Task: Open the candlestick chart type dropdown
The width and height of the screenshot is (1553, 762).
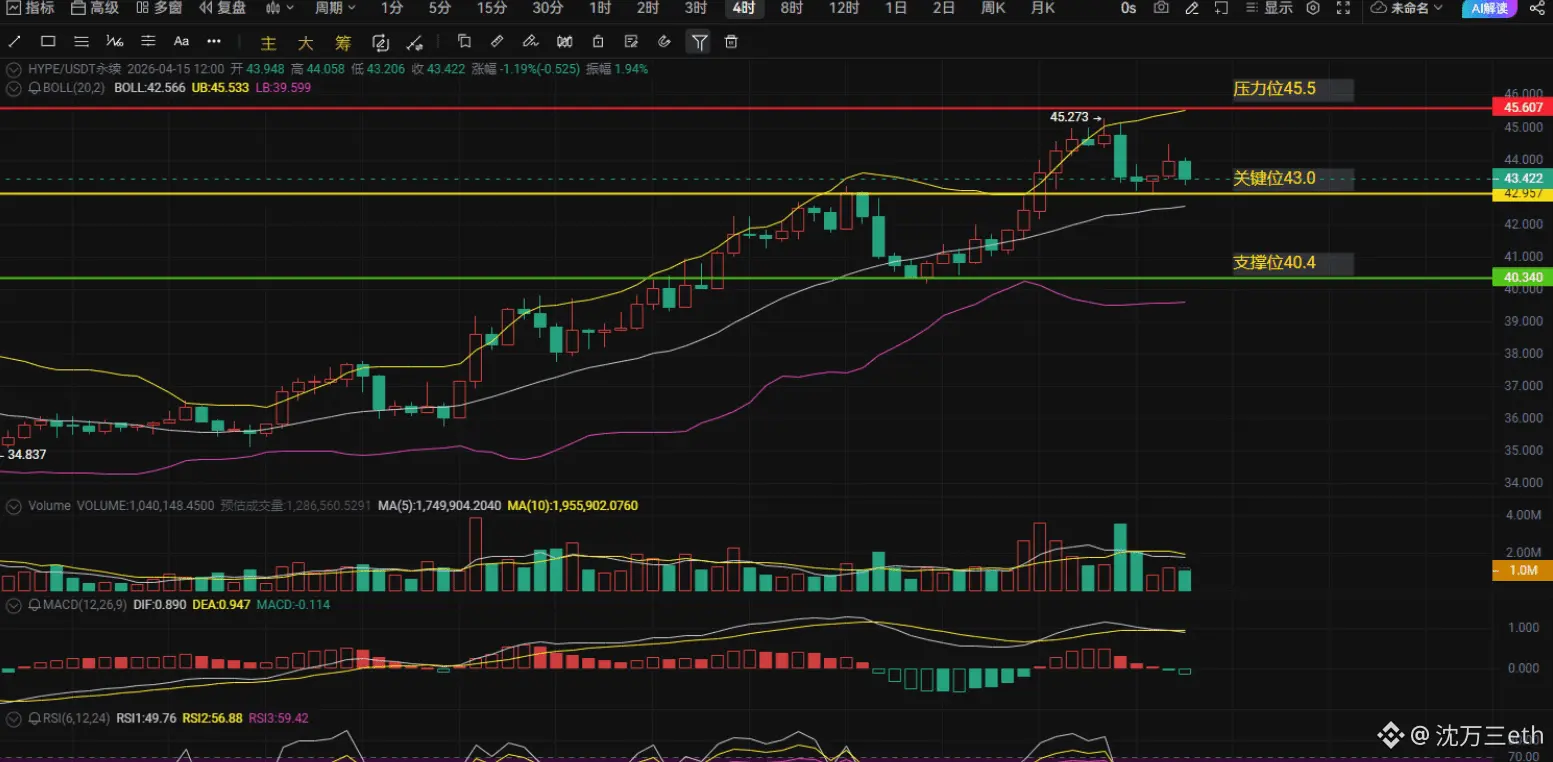Action: click(280, 8)
